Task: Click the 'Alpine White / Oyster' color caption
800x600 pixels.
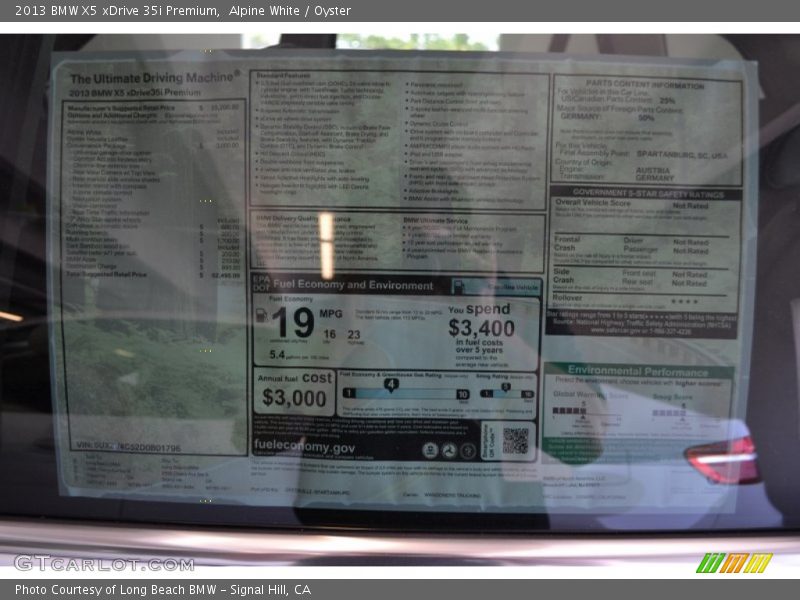Action: point(290,11)
